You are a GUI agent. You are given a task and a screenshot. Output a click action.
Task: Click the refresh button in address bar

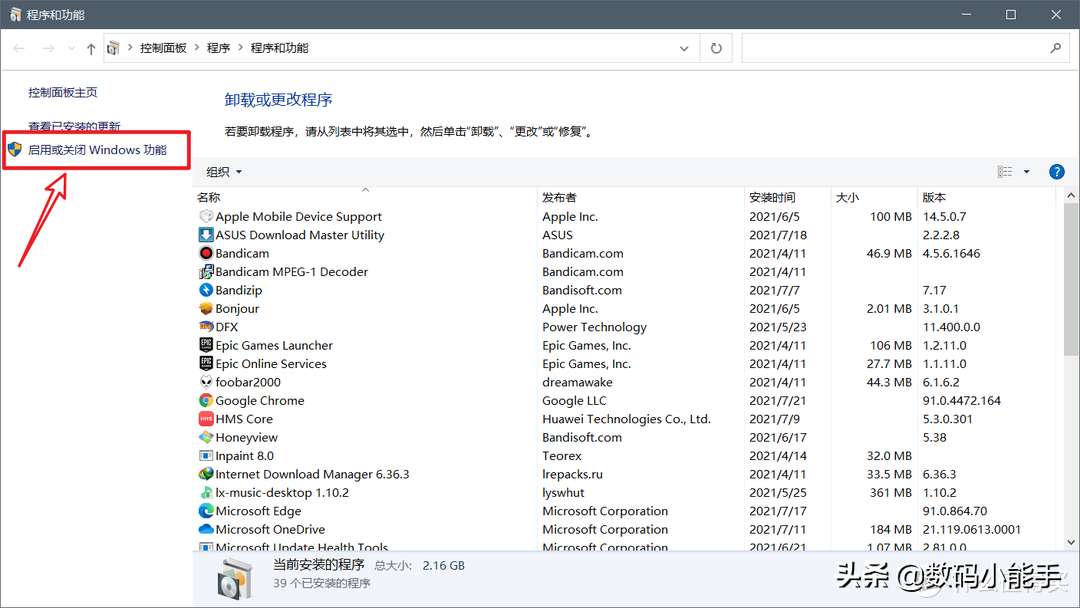[716, 48]
